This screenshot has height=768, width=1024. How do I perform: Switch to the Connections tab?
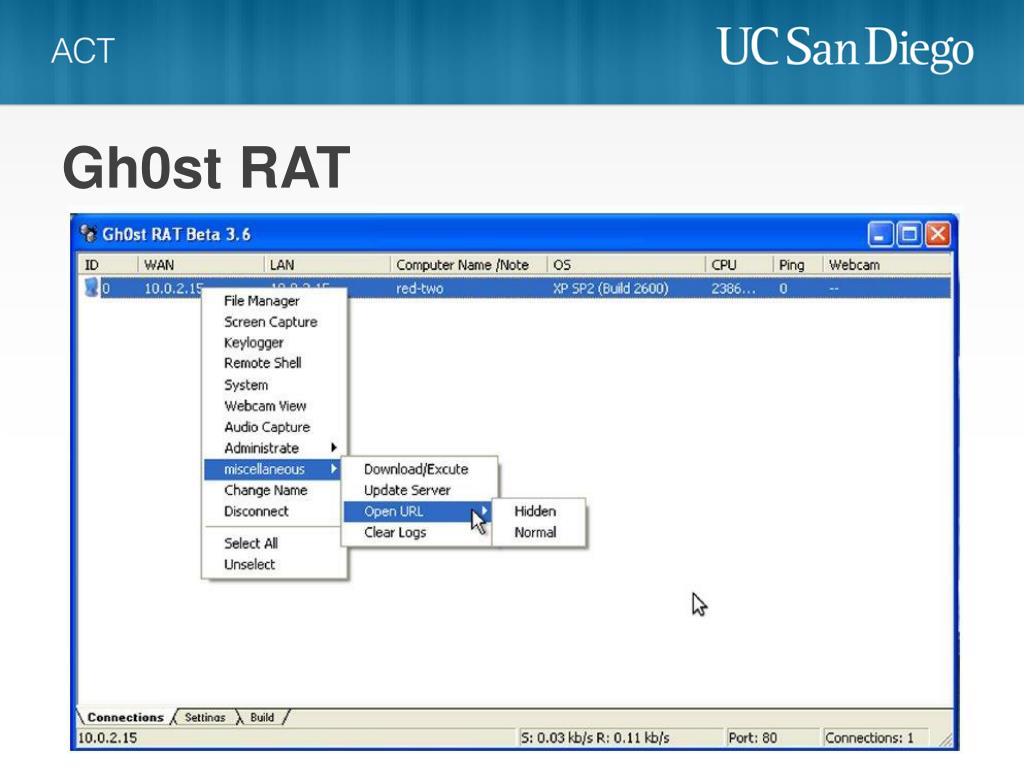click(x=125, y=717)
